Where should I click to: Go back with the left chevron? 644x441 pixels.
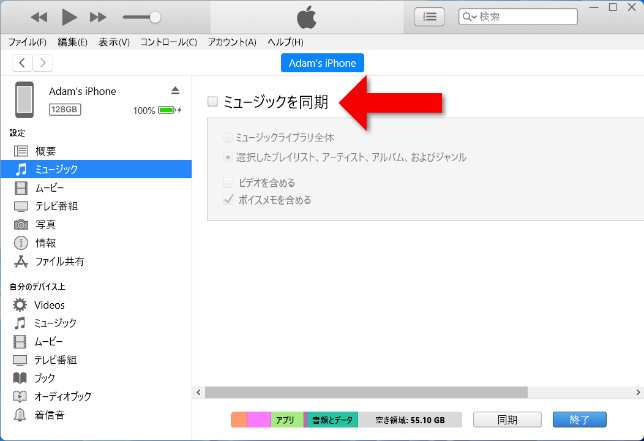22,63
